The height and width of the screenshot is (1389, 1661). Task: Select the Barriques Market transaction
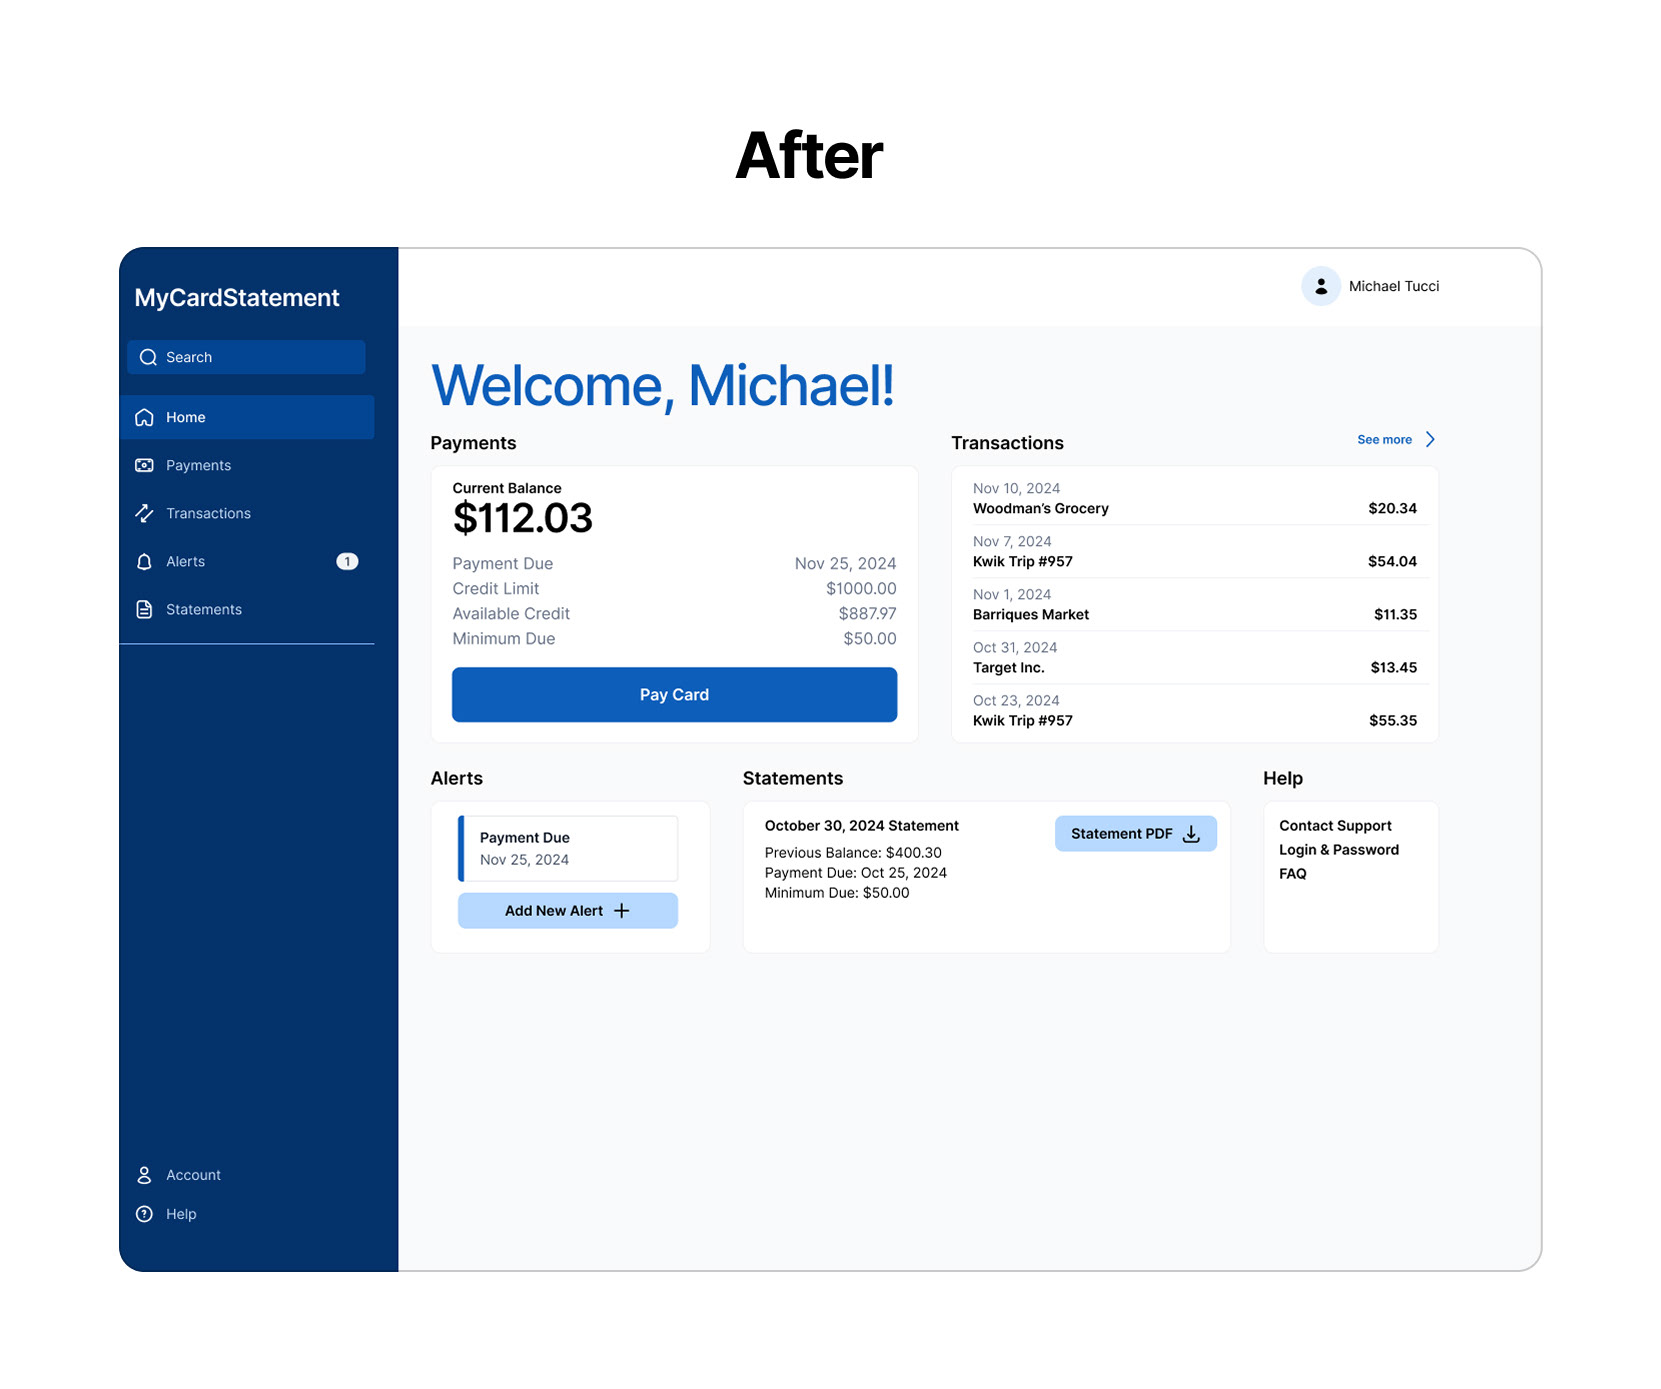pyautogui.click(x=1195, y=605)
